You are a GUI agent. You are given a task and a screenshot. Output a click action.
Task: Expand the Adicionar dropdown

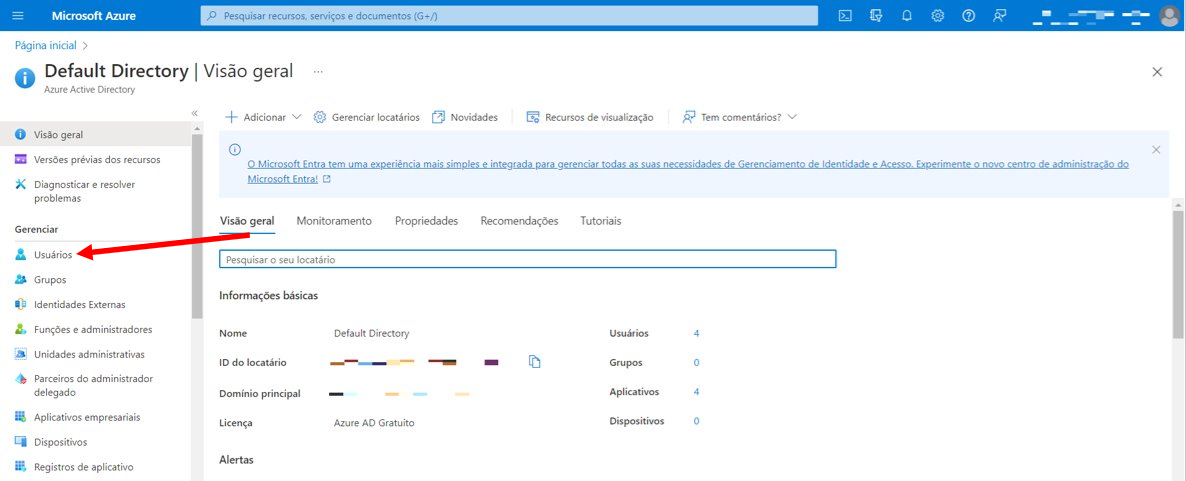pos(264,117)
